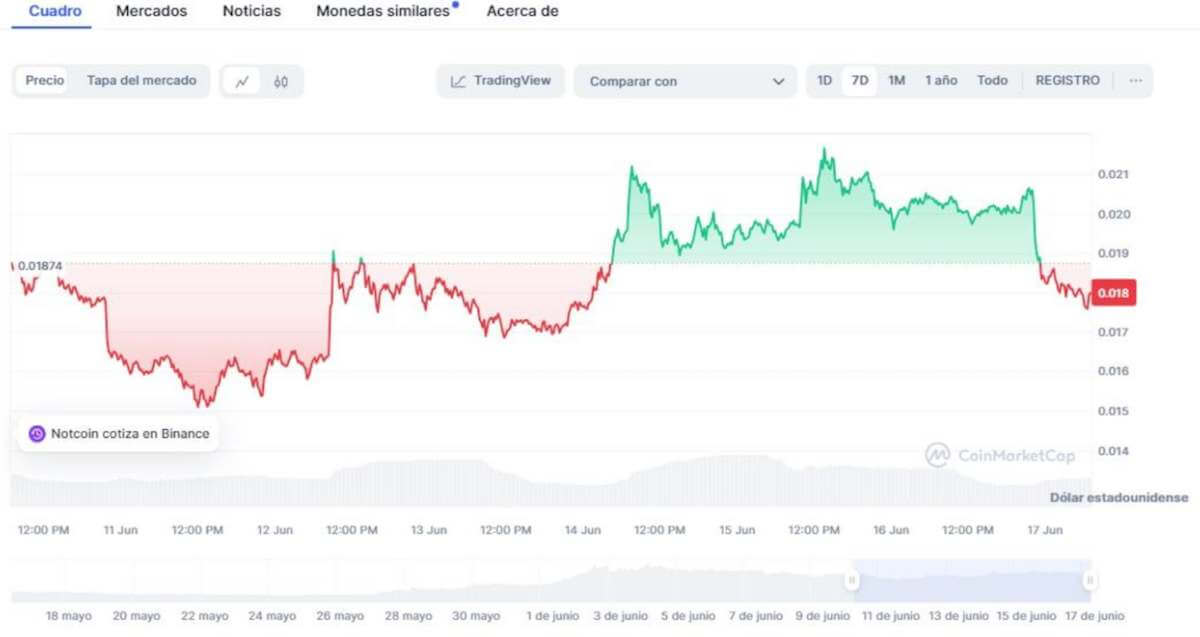Select the 1 año time range
The image size is (1200, 637).
point(940,80)
